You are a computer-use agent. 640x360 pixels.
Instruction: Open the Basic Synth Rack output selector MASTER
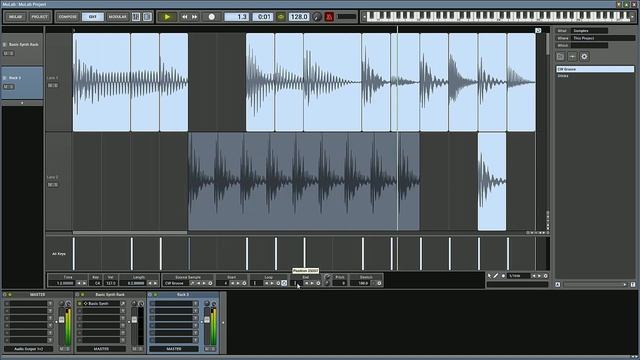pyautogui.click(x=101, y=349)
